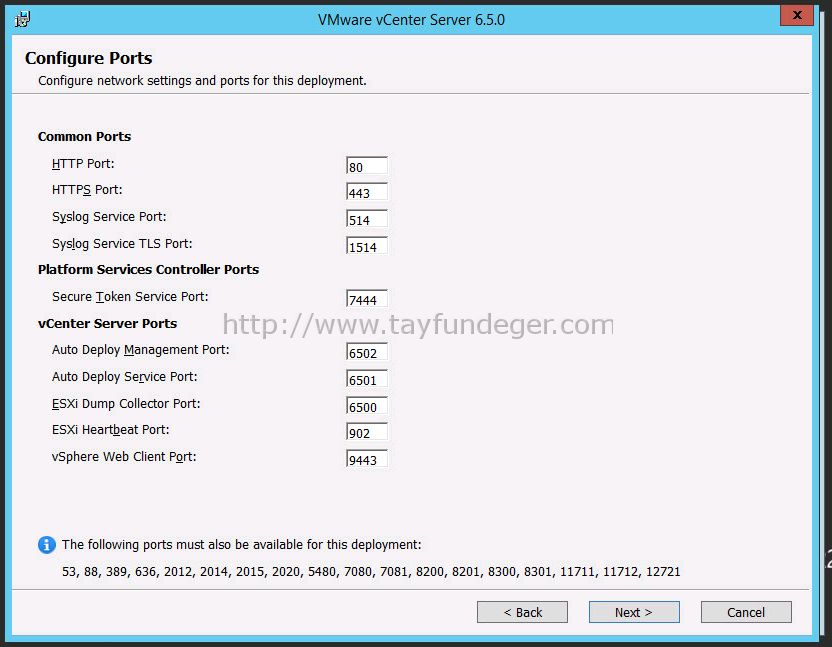Select ESXi Dump Collector Port field 6500
Viewport: 832px width, 647px height.
(367, 406)
